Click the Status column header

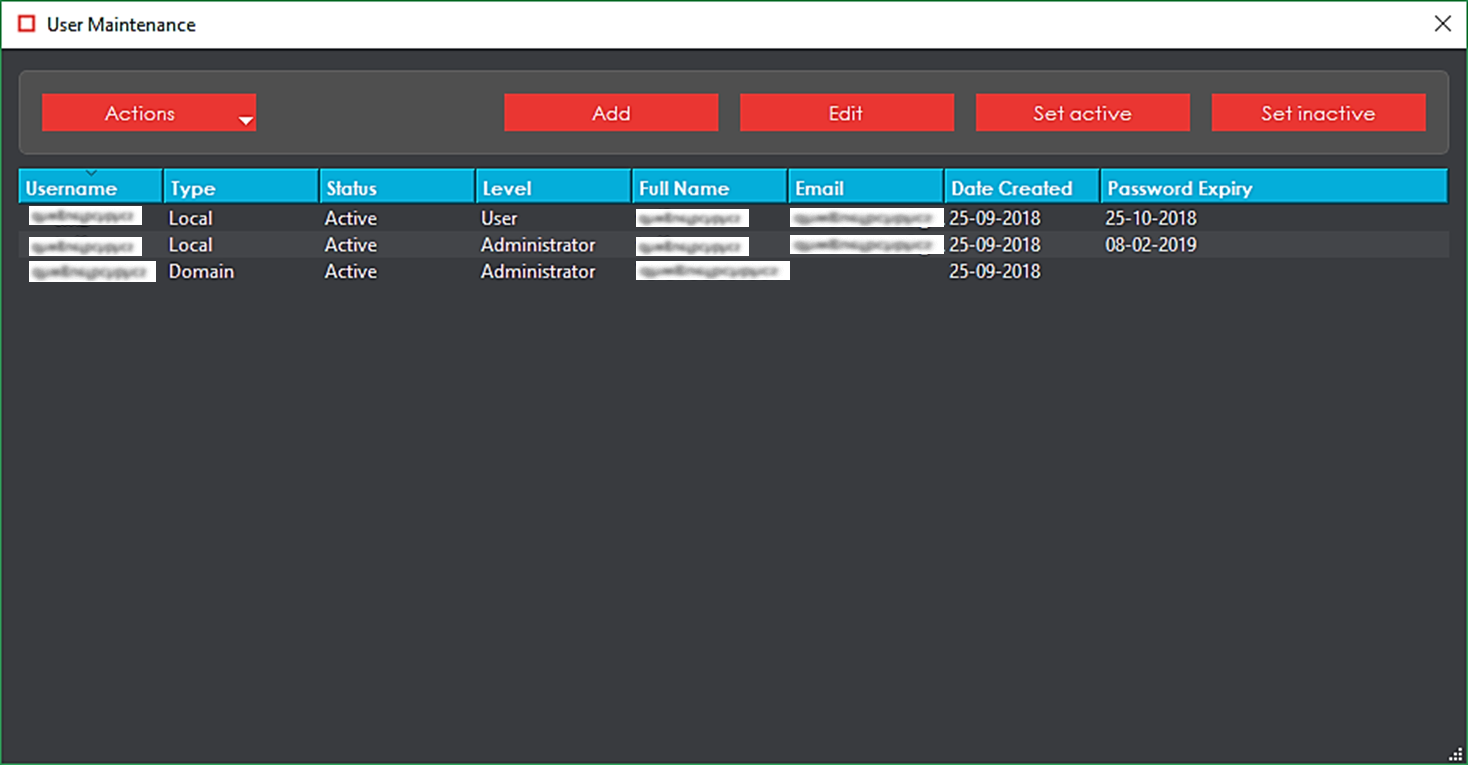(x=397, y=188)
